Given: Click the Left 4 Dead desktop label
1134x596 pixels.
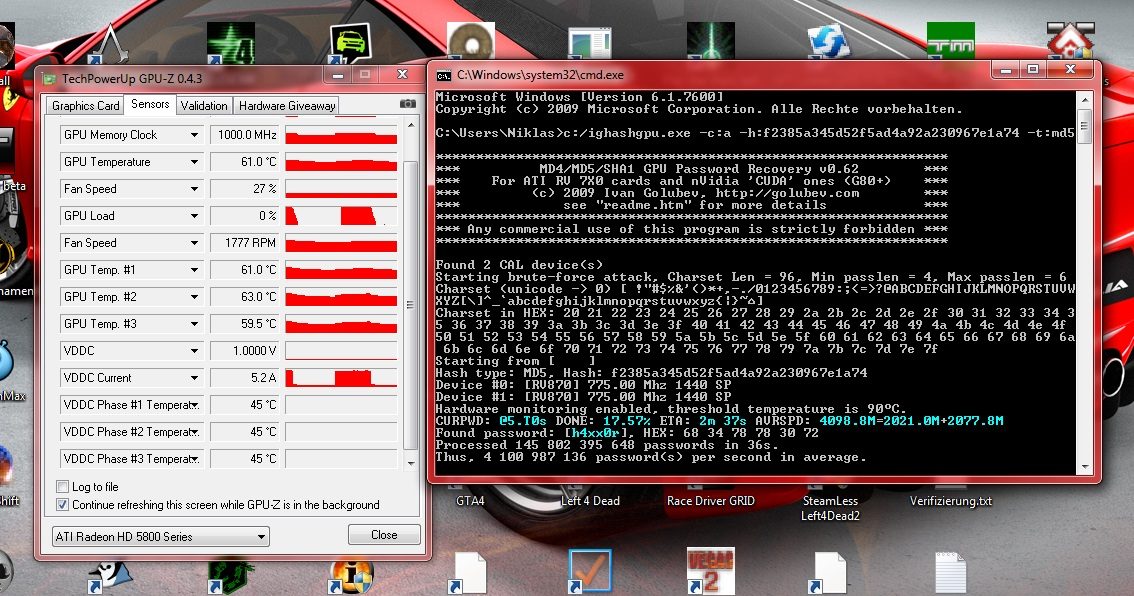Looking at the screenshot, I should tap(590, 501).
